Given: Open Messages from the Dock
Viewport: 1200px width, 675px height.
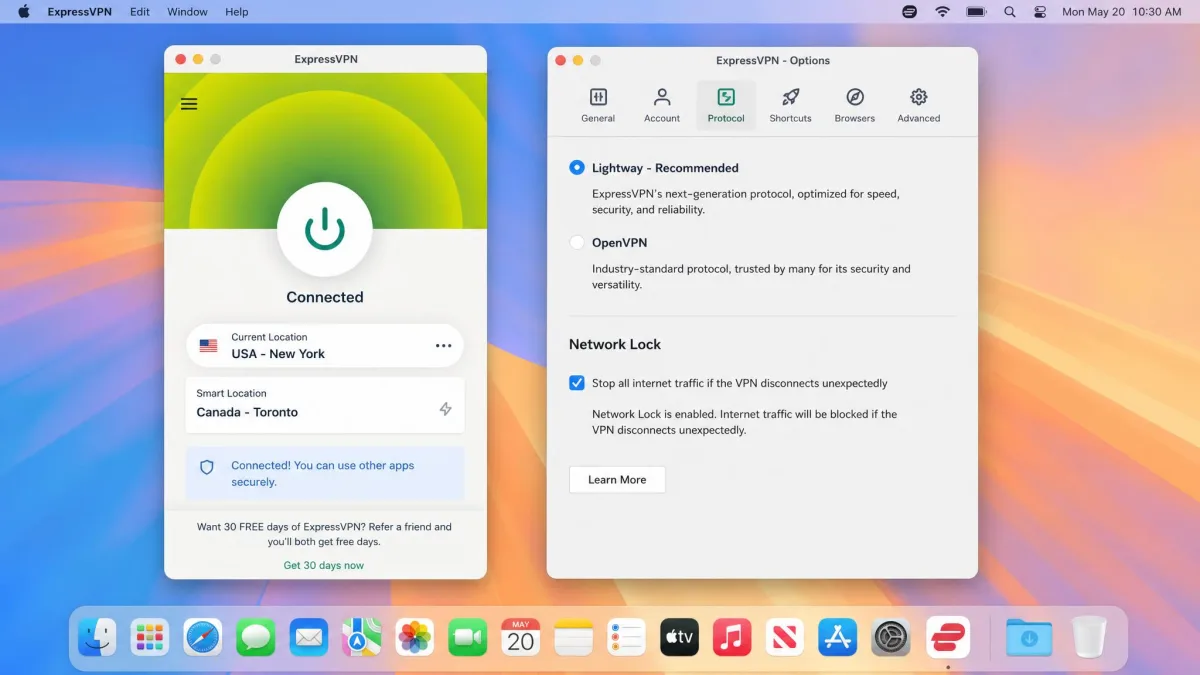Looking at the screenshot, I should [x=256, y=636].
